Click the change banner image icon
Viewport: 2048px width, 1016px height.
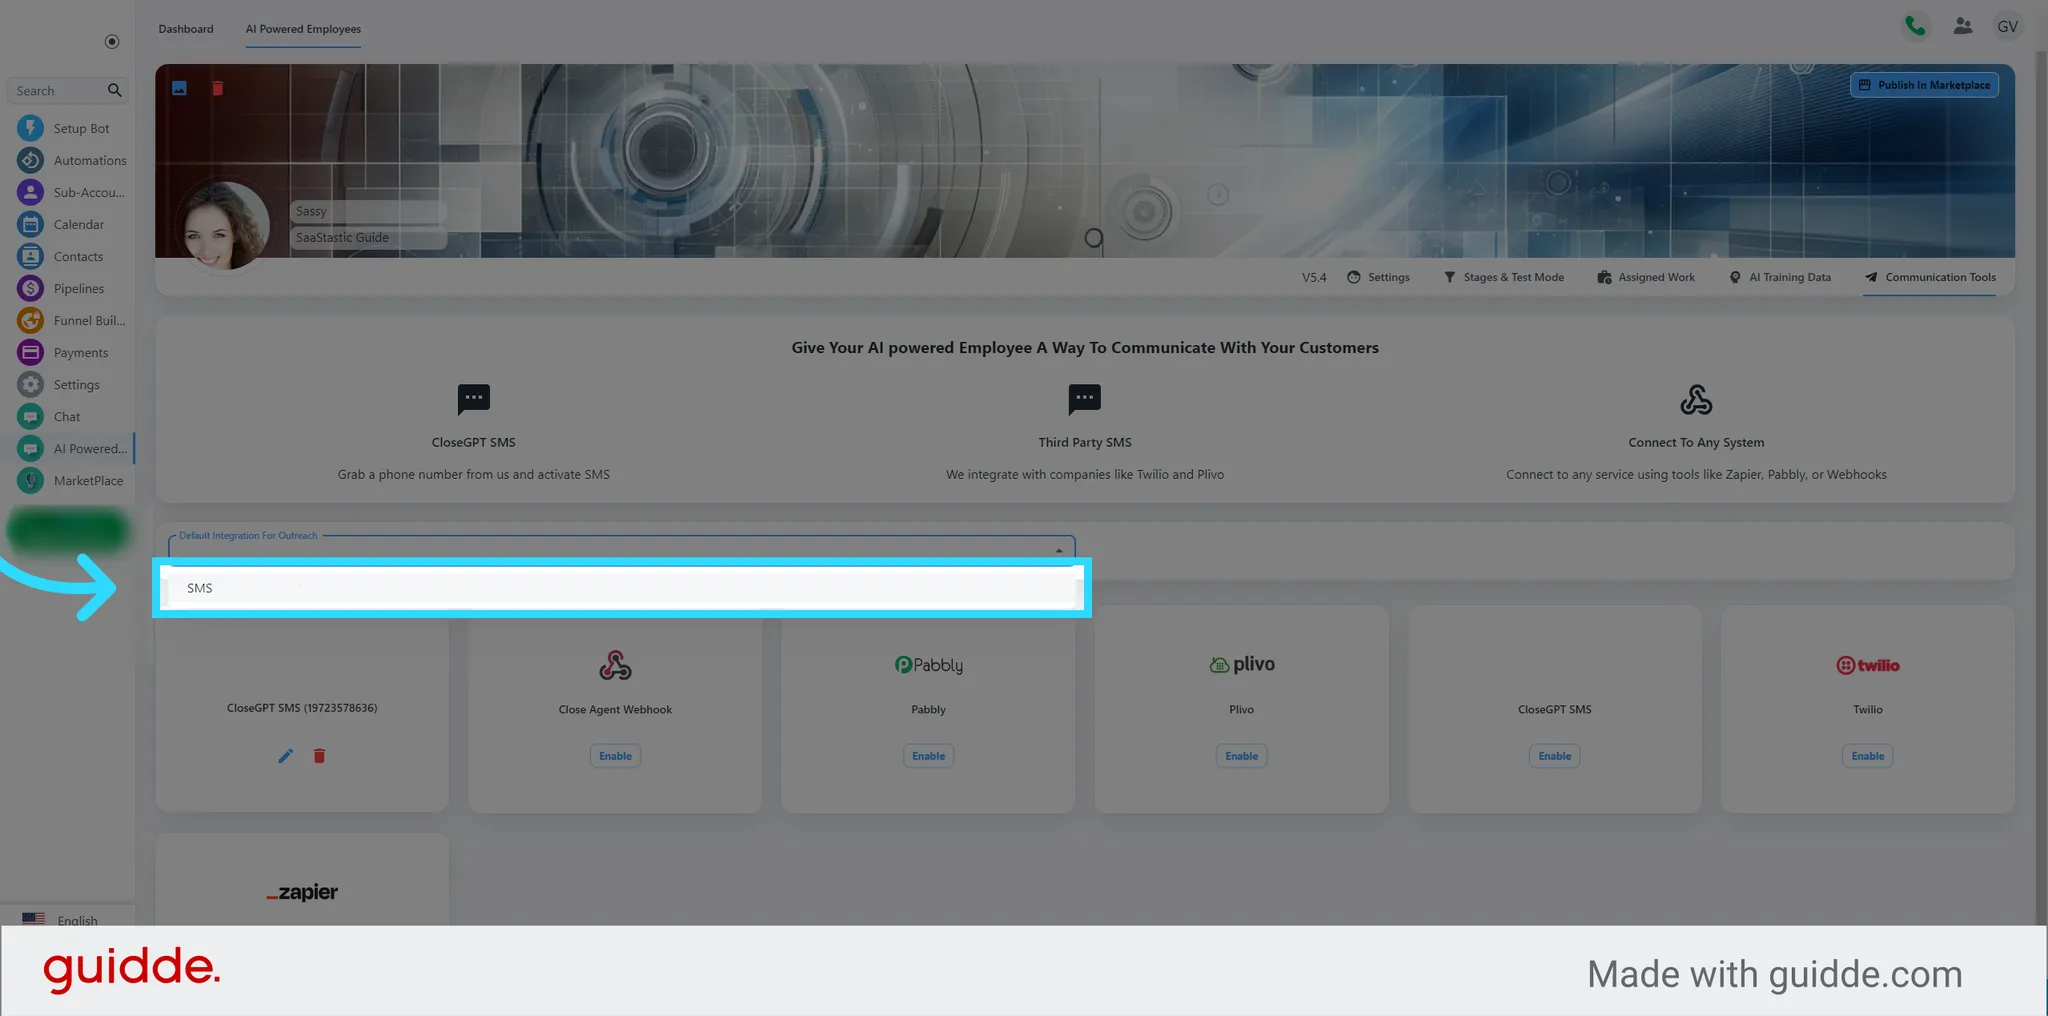pos(180,88)
